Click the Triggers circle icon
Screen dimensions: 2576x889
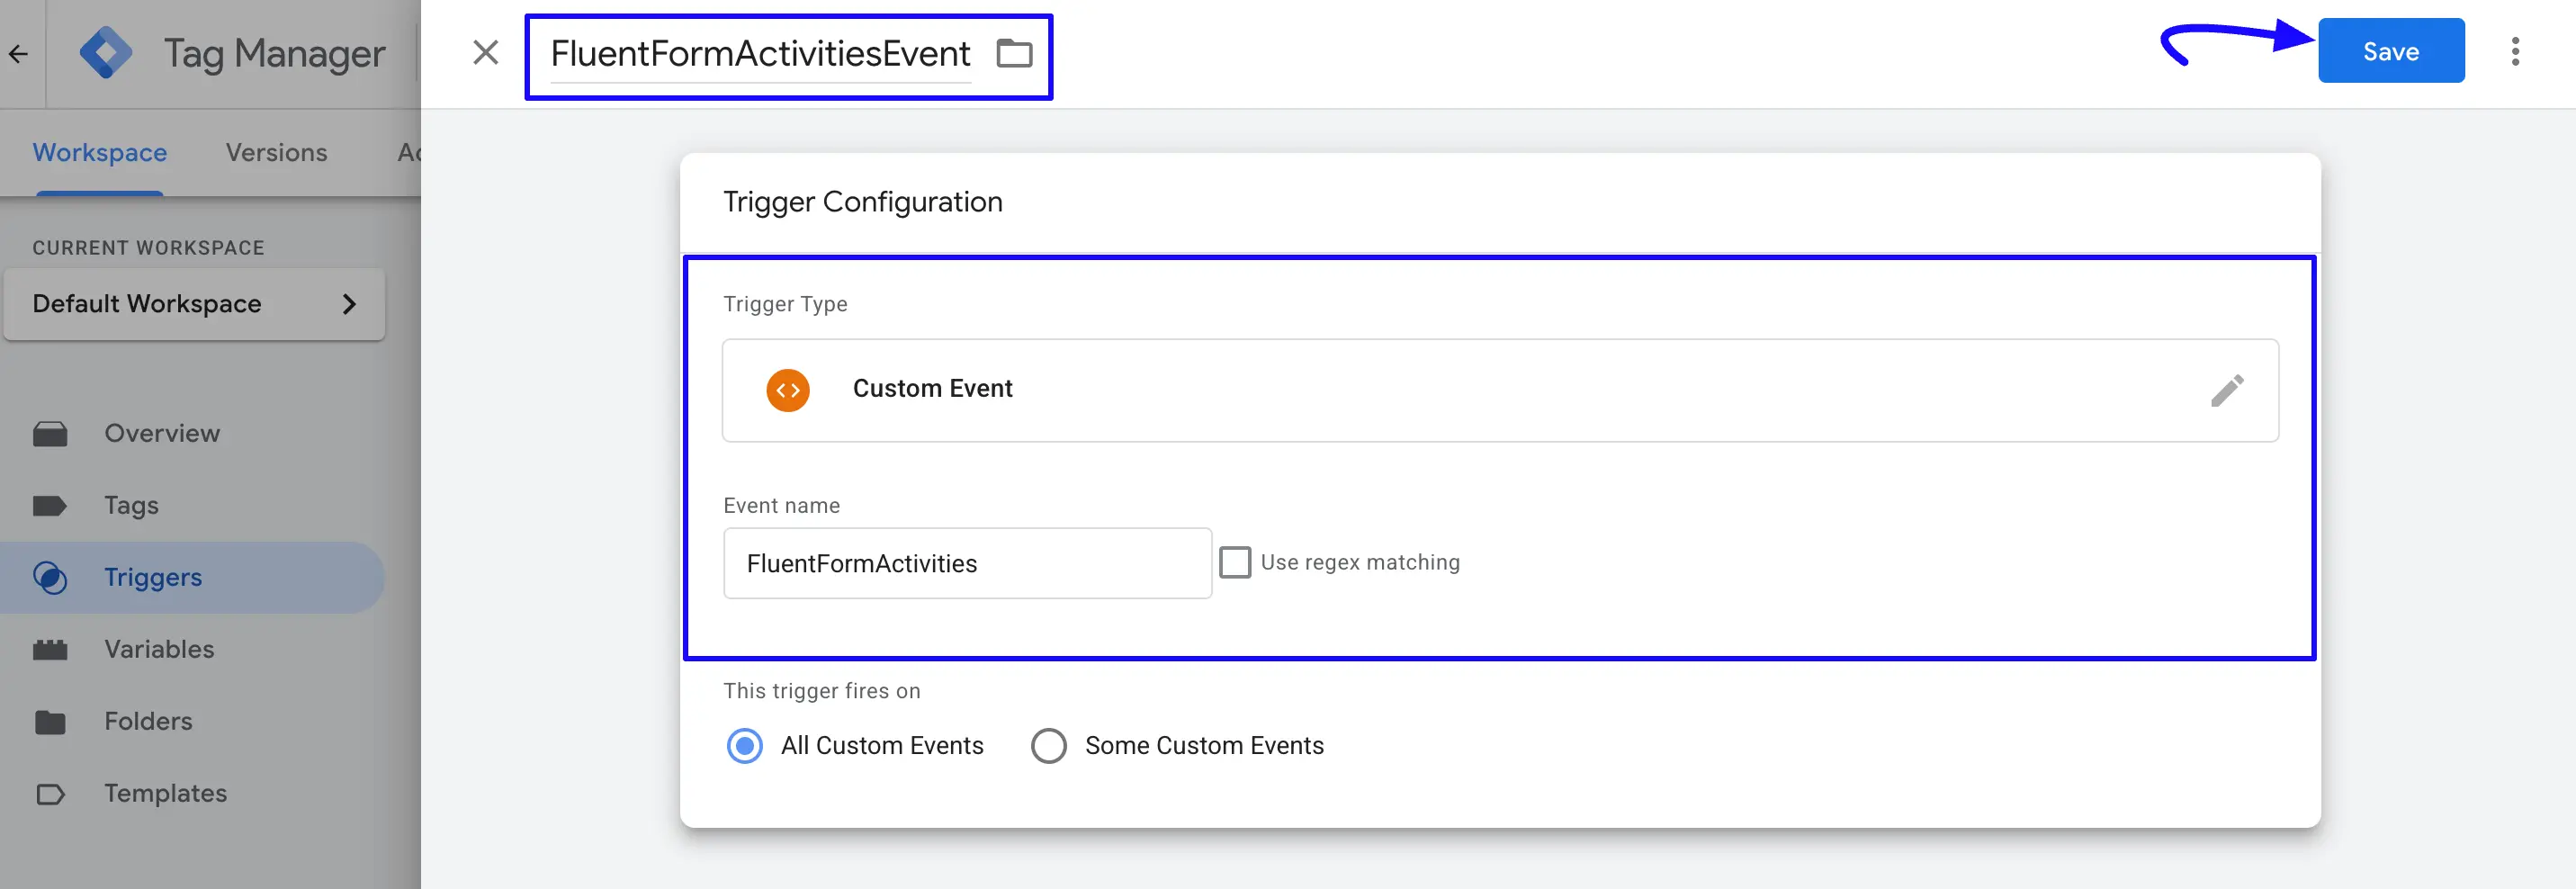tap(50, 578)
